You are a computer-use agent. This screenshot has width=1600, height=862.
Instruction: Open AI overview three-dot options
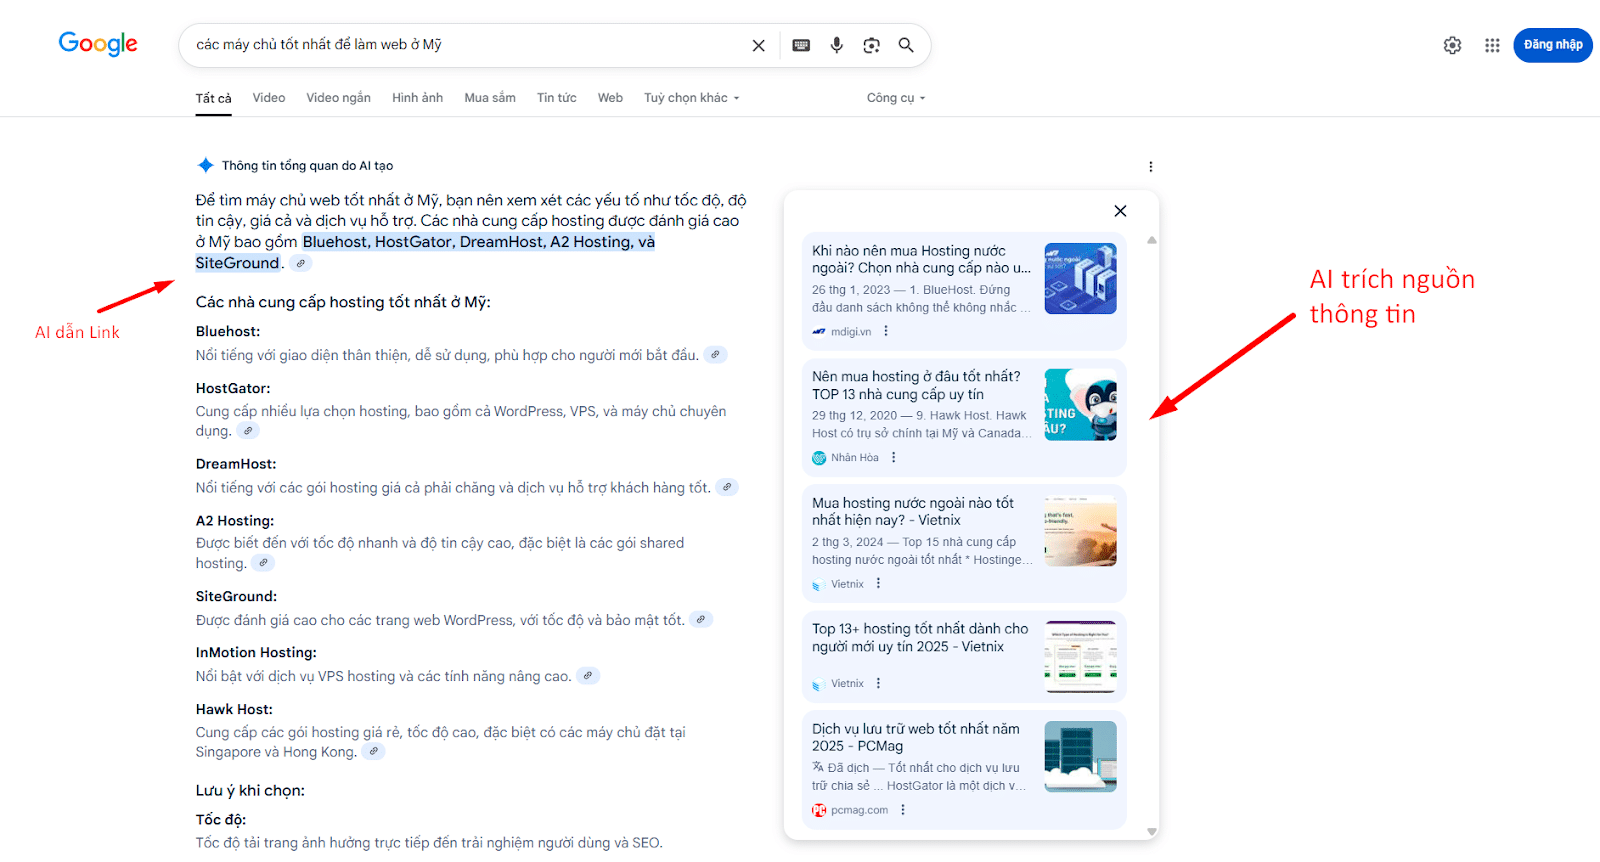pos(1150,167)
